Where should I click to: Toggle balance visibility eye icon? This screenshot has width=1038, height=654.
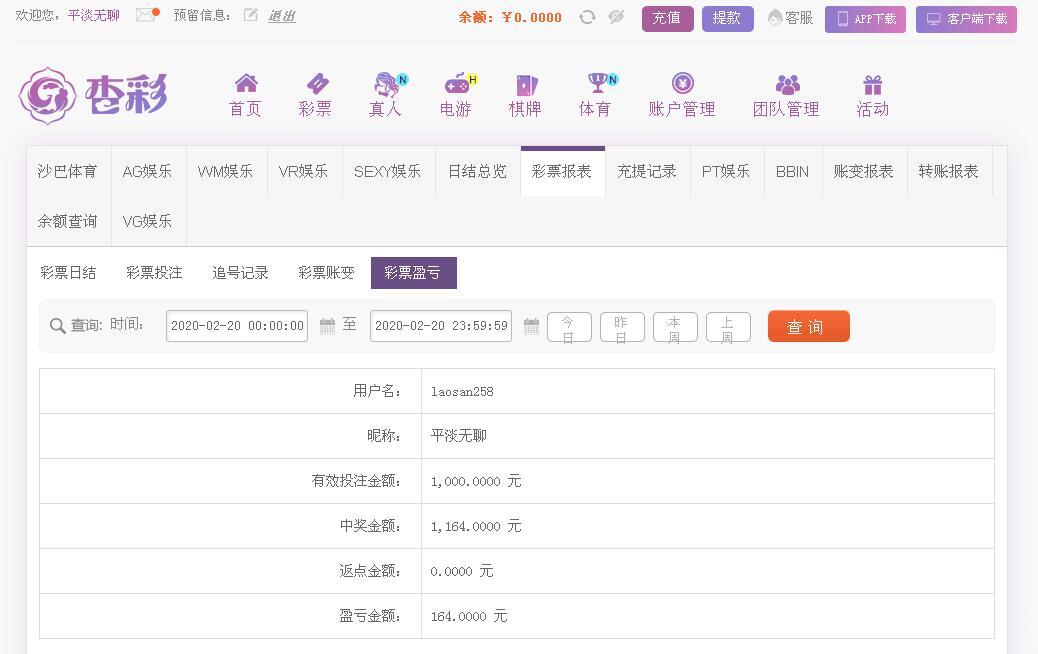[616, 17]
